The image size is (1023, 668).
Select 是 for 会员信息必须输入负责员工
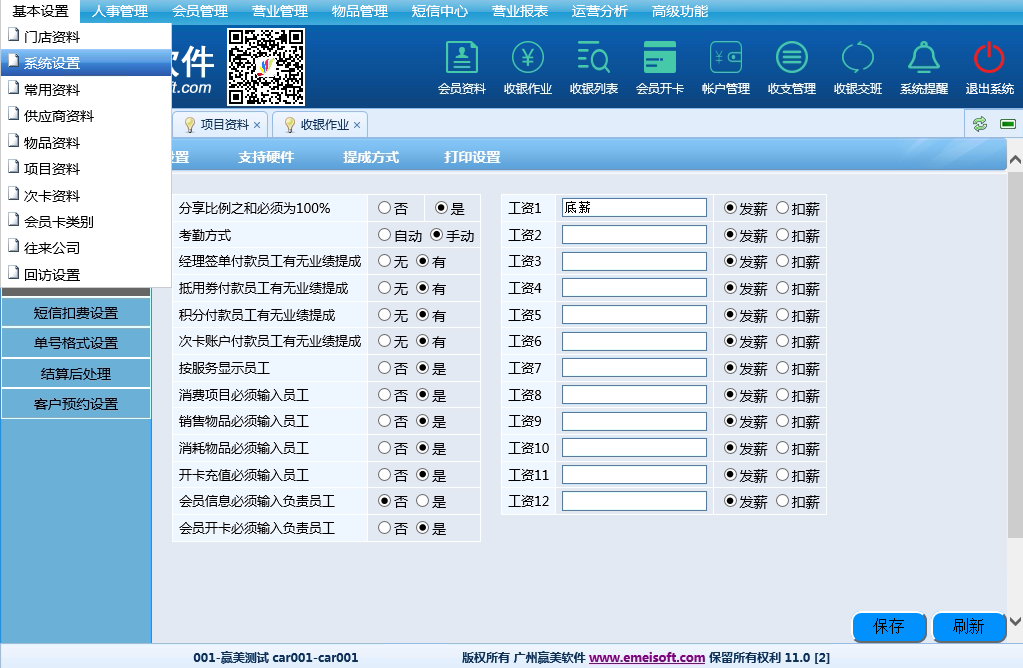(x=422, y=501)
